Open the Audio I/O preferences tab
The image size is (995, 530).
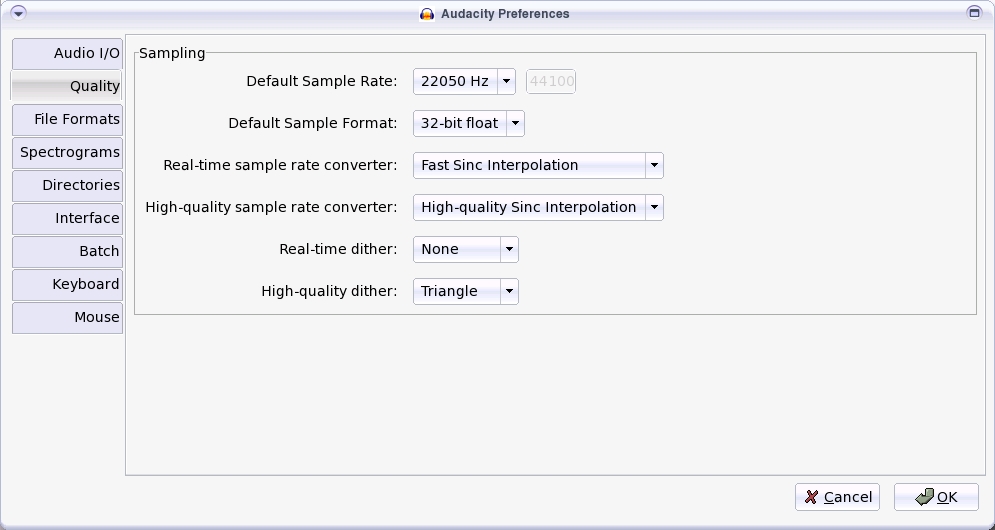pos(67,53)
